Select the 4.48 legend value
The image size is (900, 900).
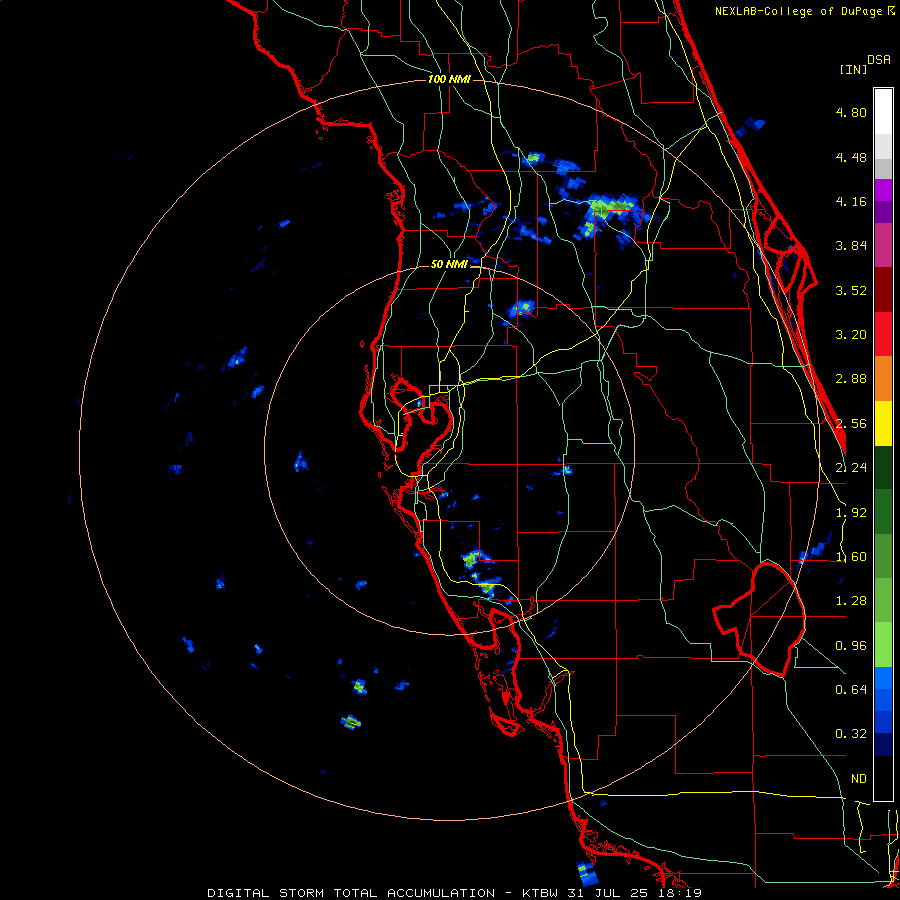point(851,157)
